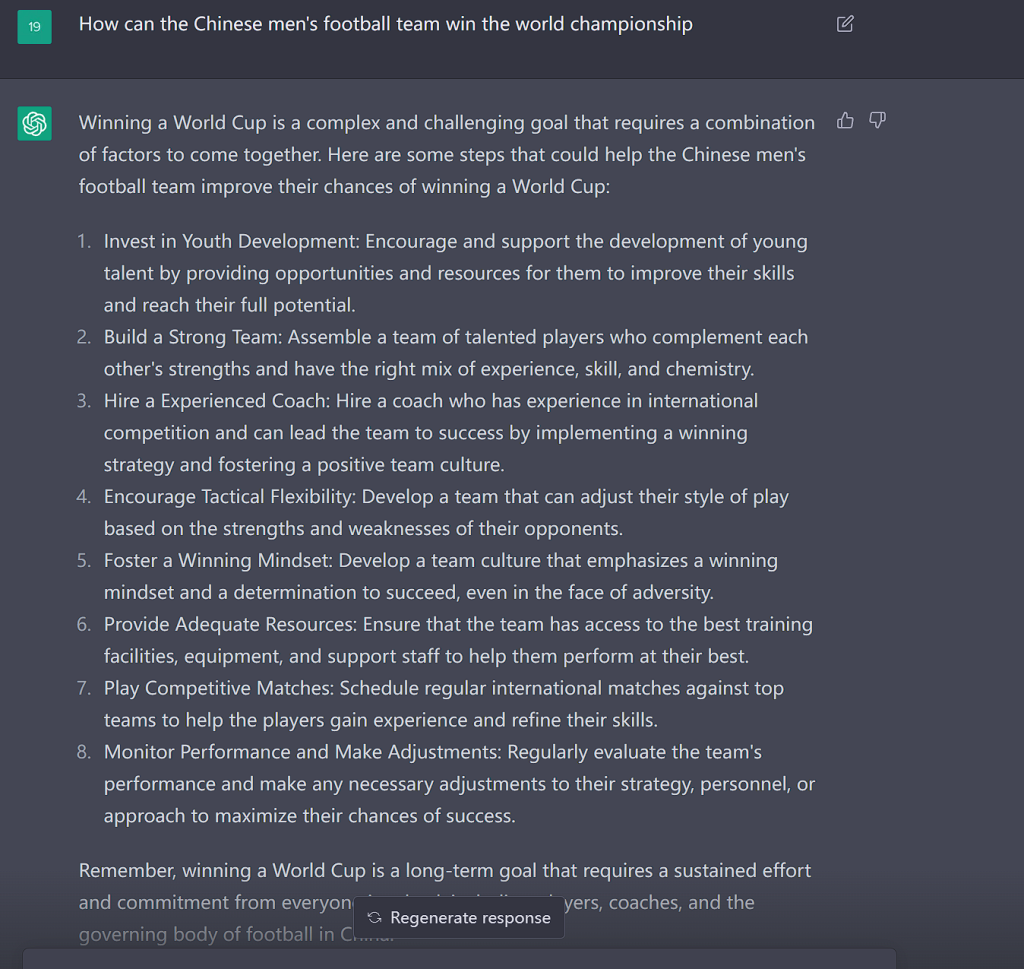Give the response a thumbs down
This screenshot has height=969, width=1024.
(877, 121)
